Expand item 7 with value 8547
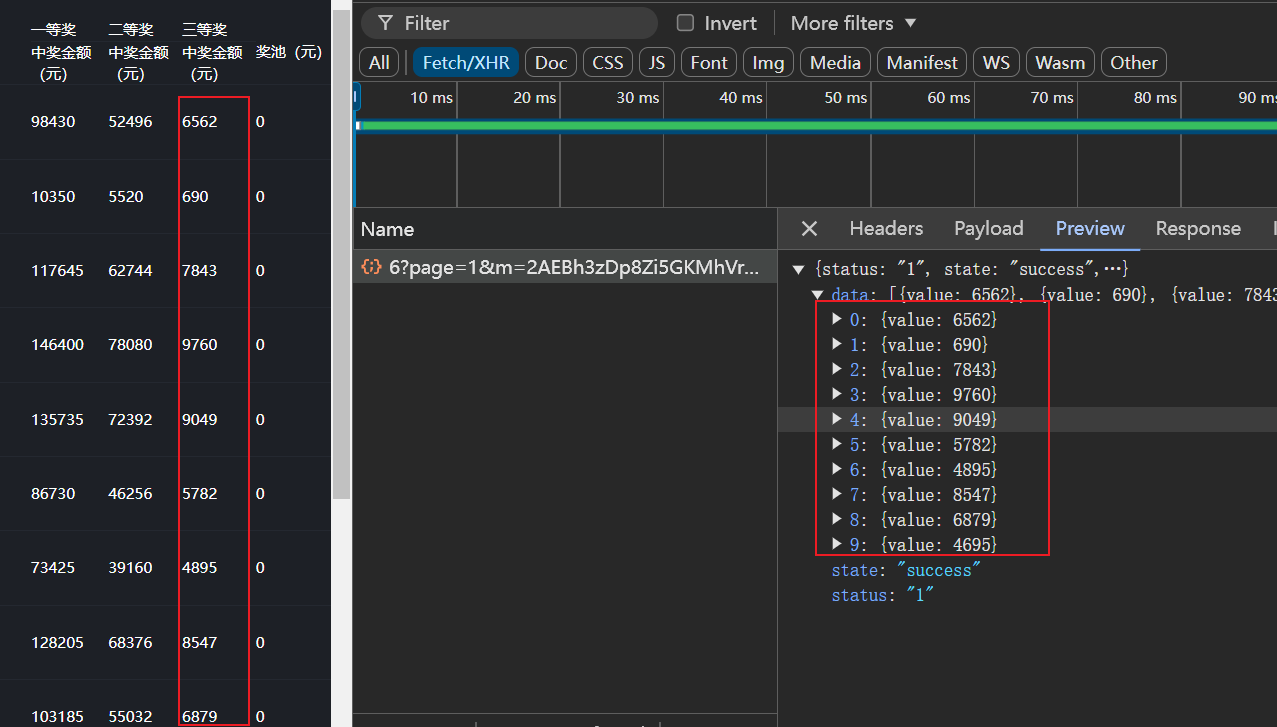The height and width of the screenshot is (727, 1277). 837,494
